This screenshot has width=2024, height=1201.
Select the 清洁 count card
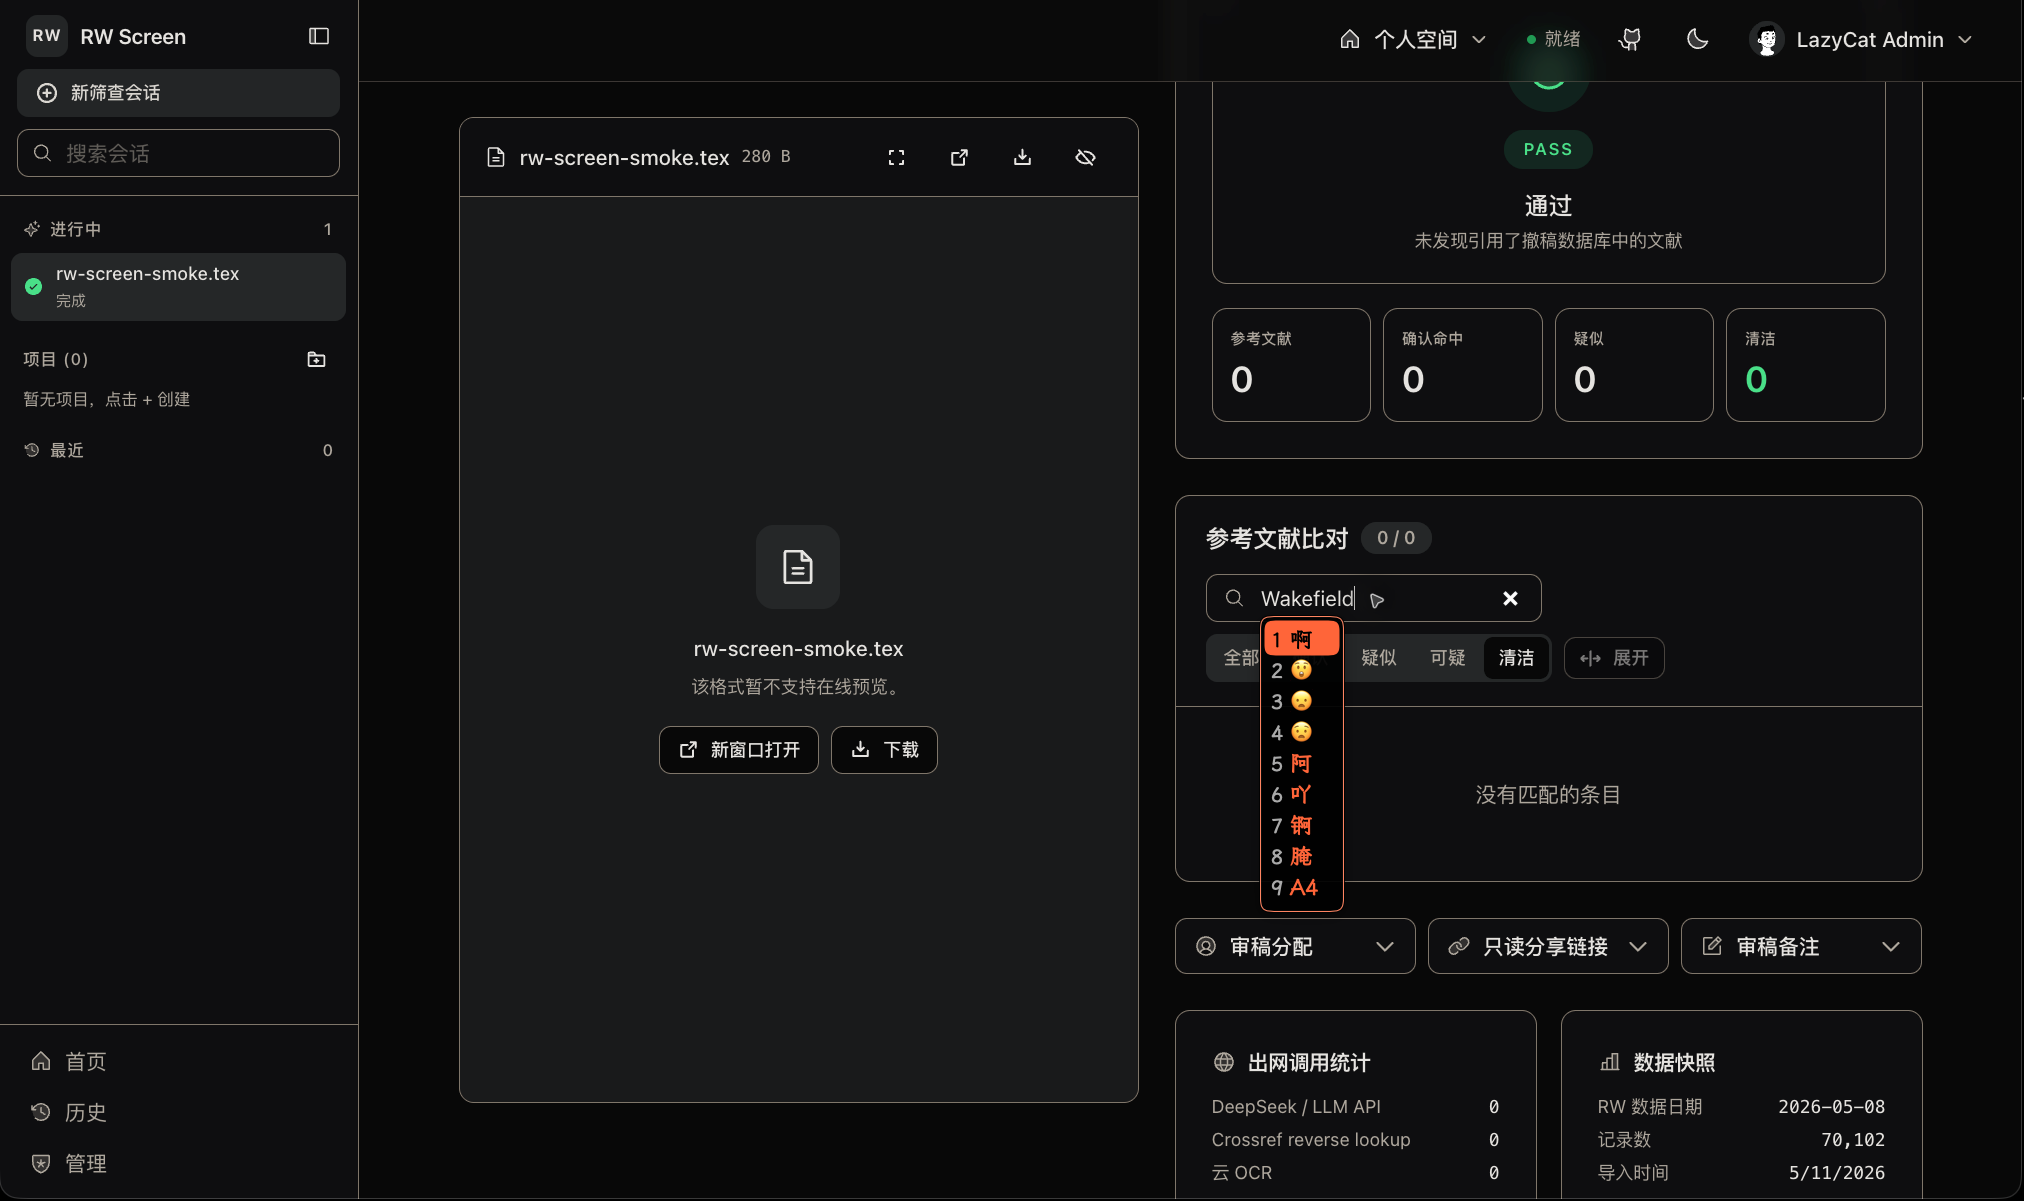[x=1805, y=365]
